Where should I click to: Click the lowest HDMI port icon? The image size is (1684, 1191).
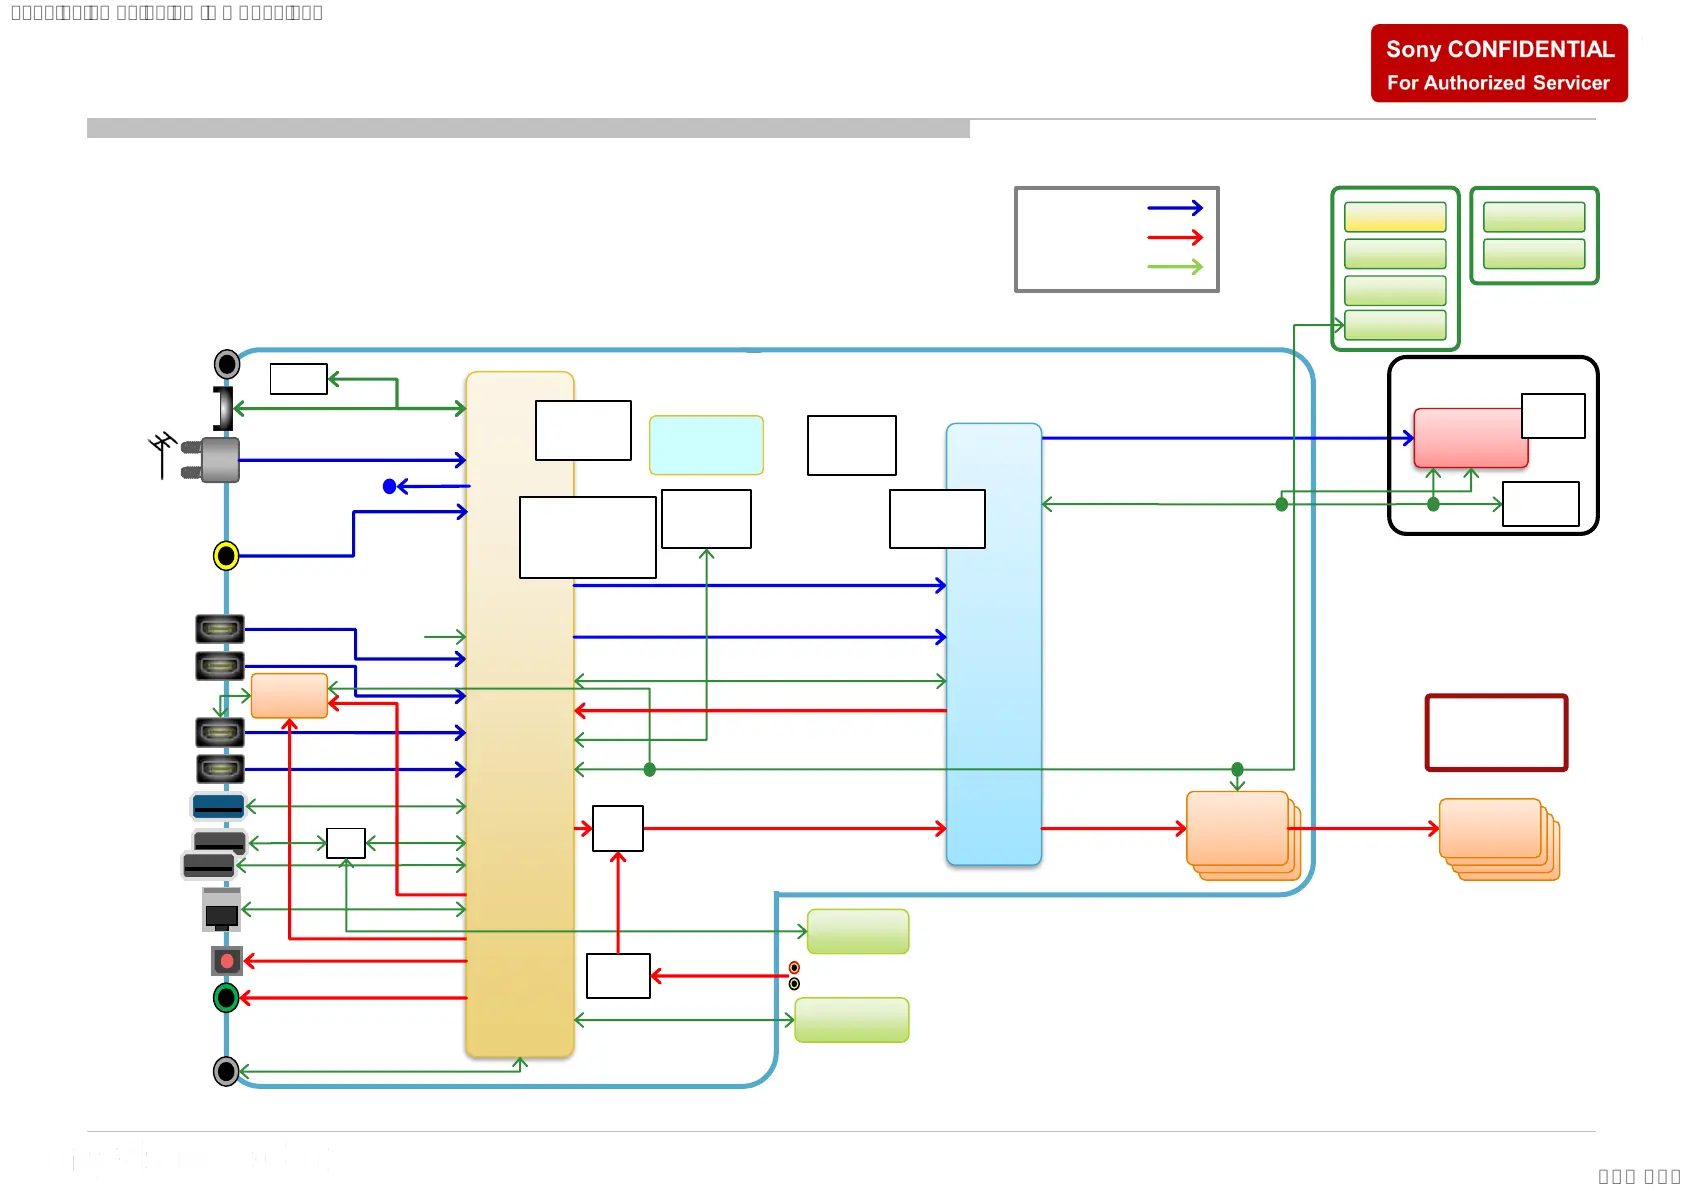(220, 769)
